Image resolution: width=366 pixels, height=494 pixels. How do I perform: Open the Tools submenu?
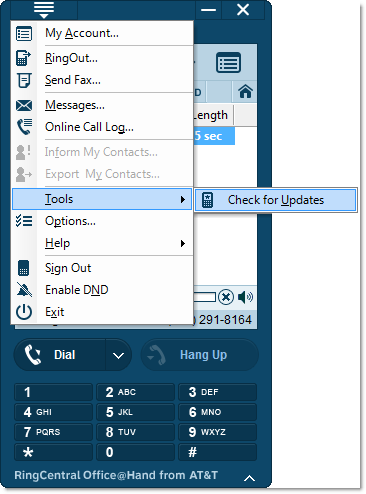[x=102, y=199]
